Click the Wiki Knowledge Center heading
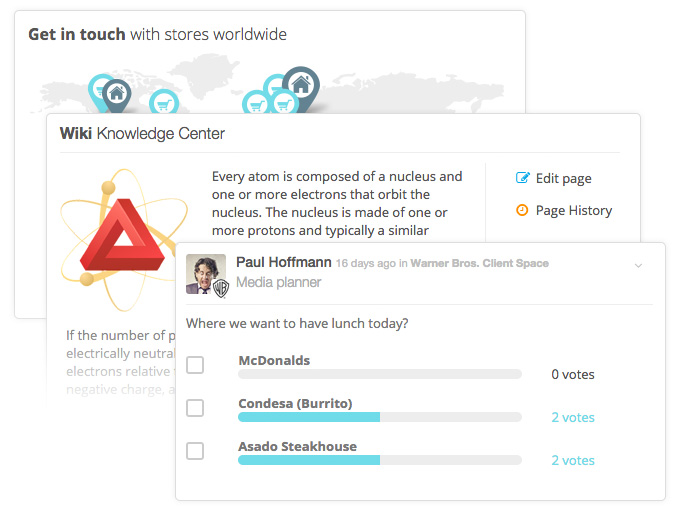Image resolution: width=683 pixels, height=517 pixels. (x=142, y=134)
